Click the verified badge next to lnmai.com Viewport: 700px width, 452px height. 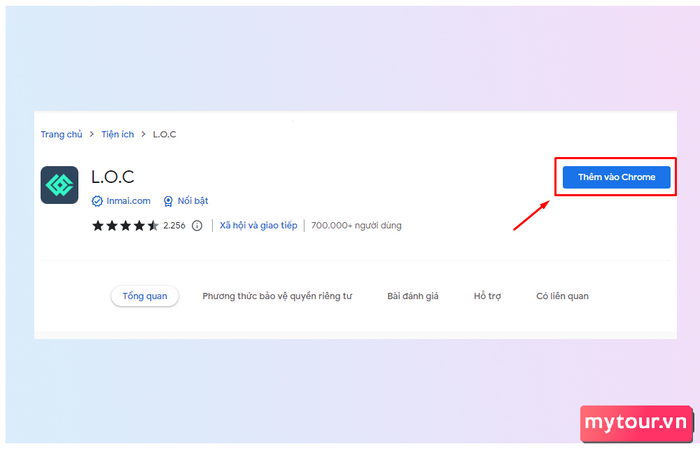97,201
